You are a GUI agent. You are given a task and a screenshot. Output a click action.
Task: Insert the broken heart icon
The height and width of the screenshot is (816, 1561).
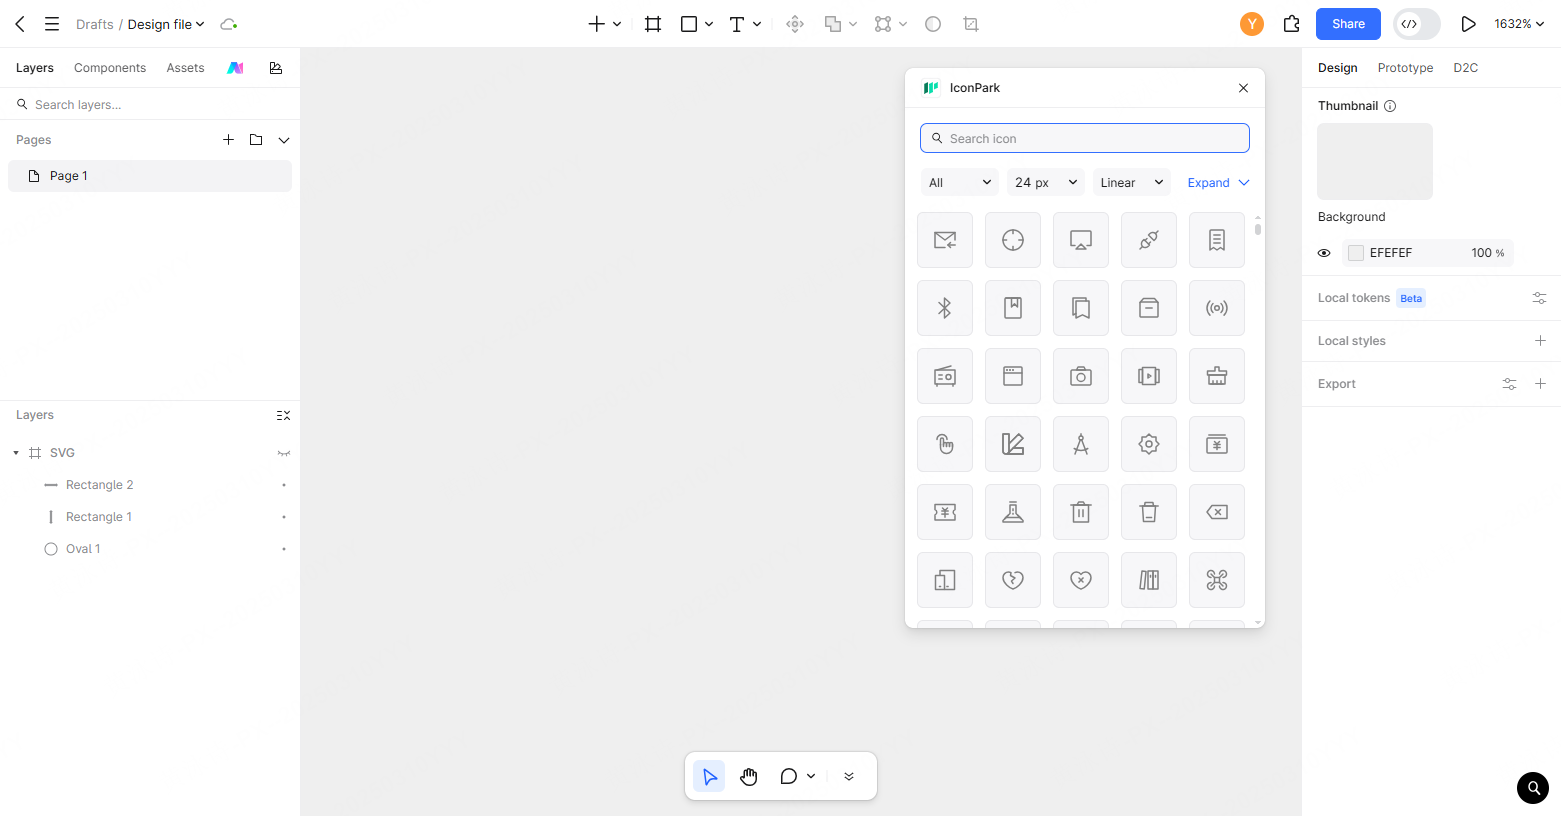1013,580
